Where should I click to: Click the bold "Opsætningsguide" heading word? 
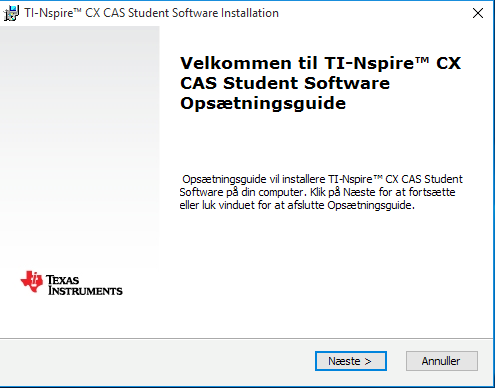tap(263, 103)
